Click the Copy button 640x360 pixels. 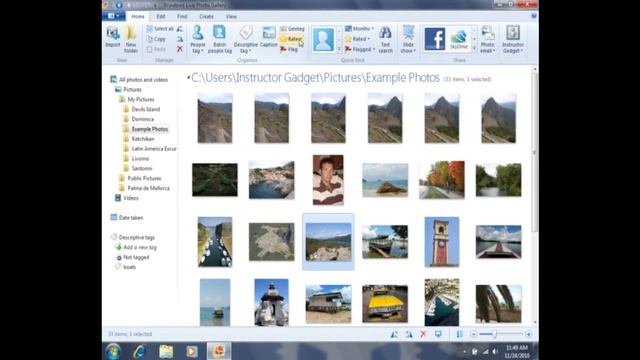156,39
